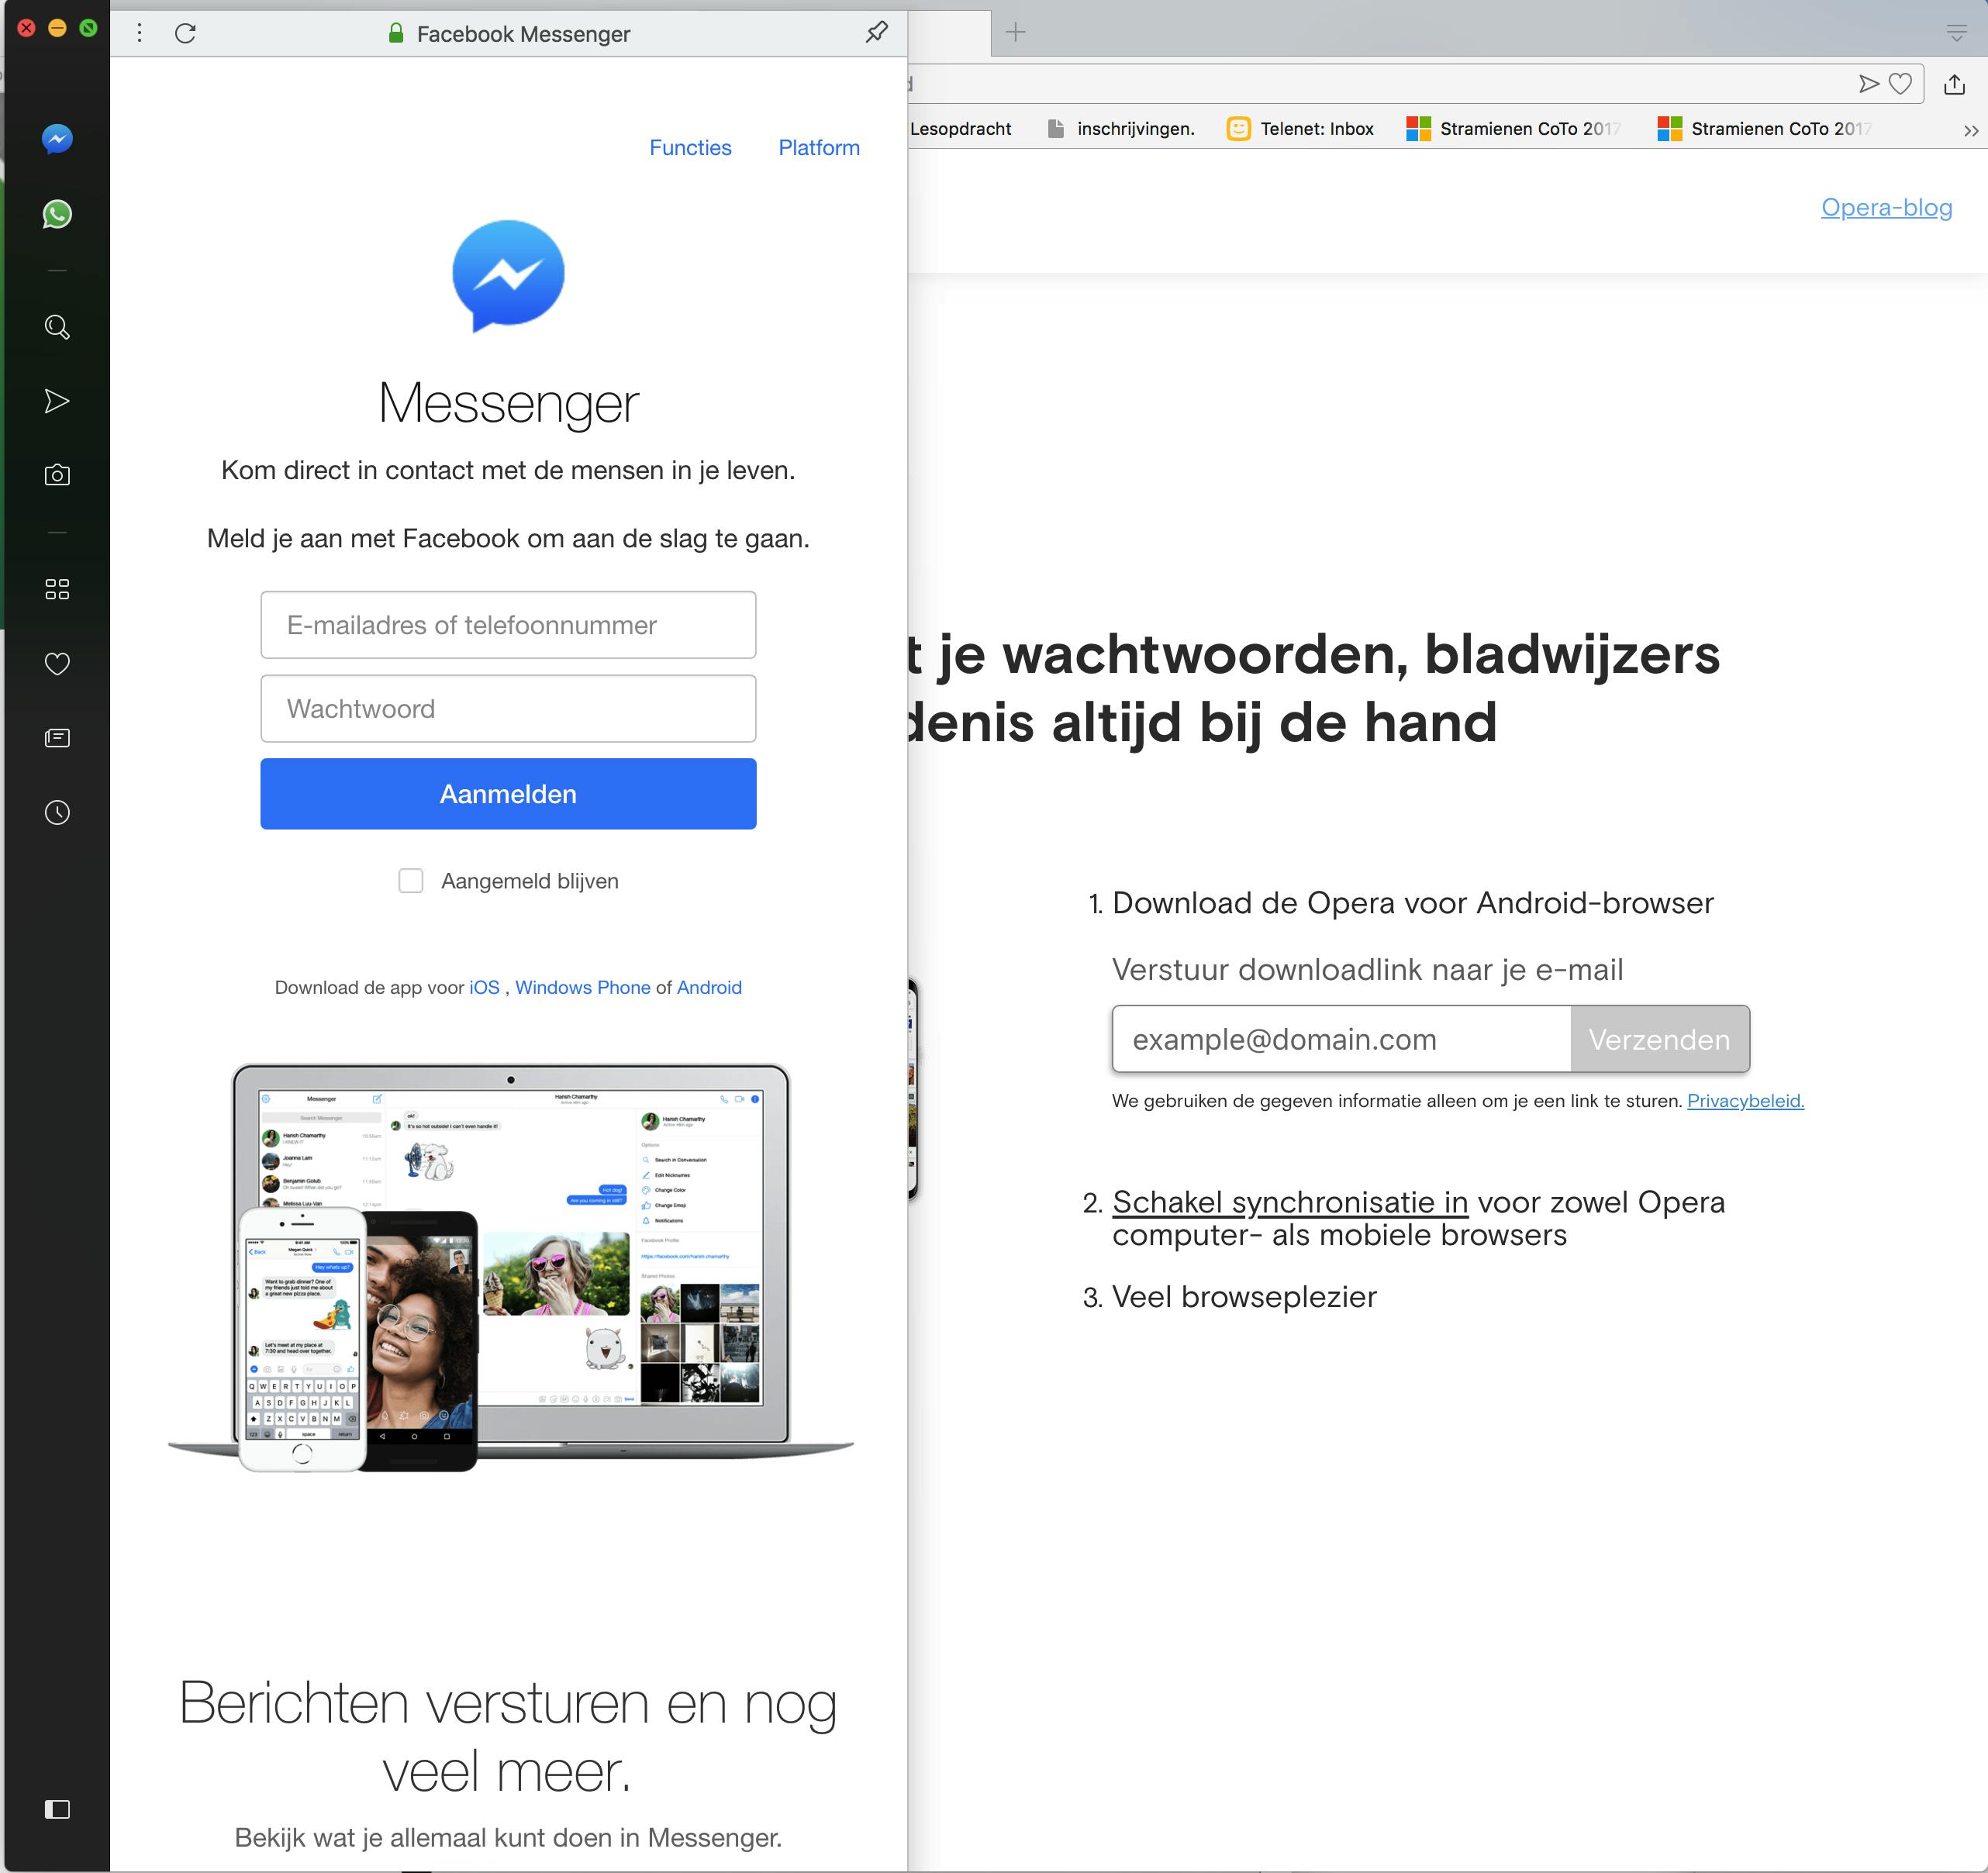
Task: Open WhatsApp in the sidebar
Action: tap(57, 214)
